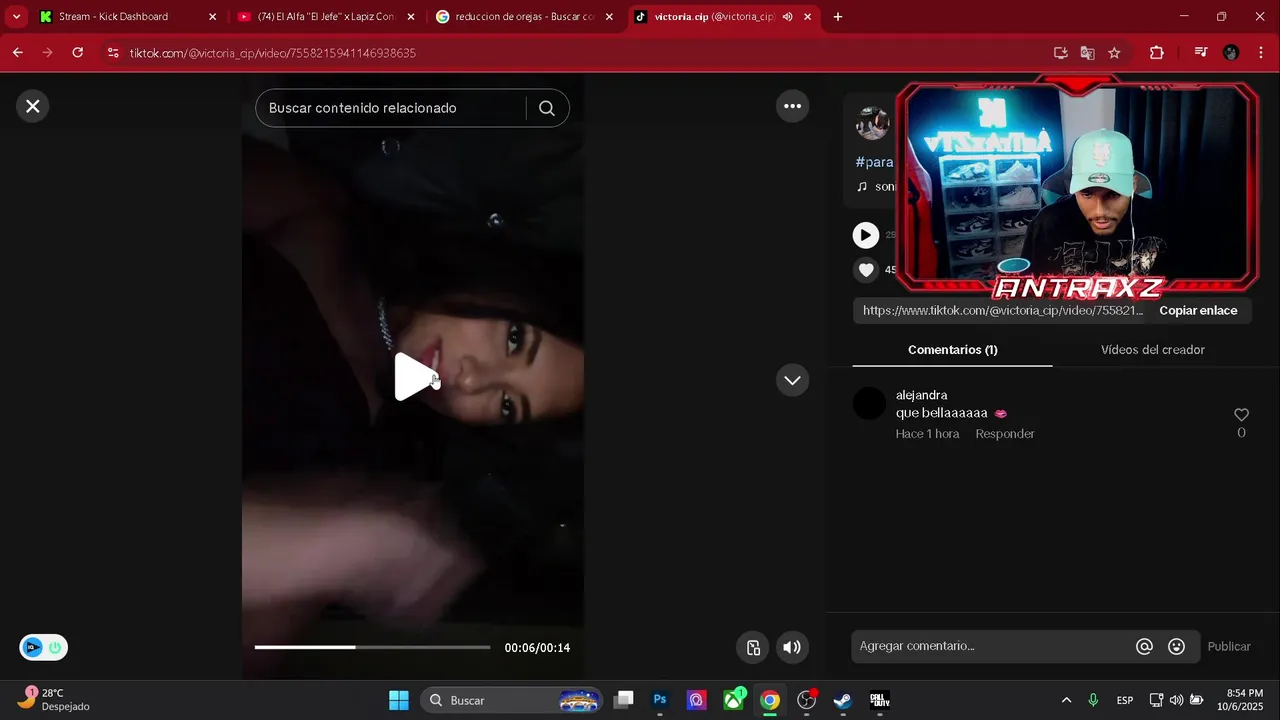Go to next video with down chevron
This screenshot has width=1280, height=720.
tap(792, 380)
